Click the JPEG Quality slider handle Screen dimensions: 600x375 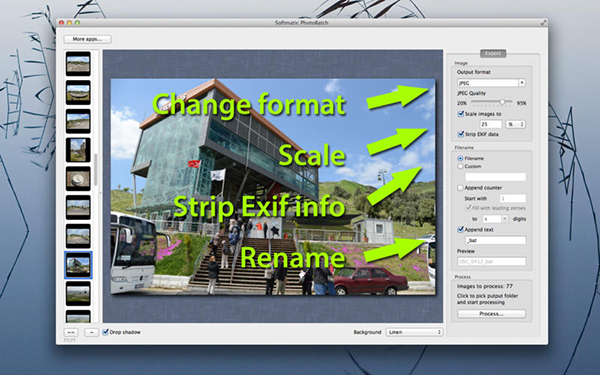(x=502, y=102)
